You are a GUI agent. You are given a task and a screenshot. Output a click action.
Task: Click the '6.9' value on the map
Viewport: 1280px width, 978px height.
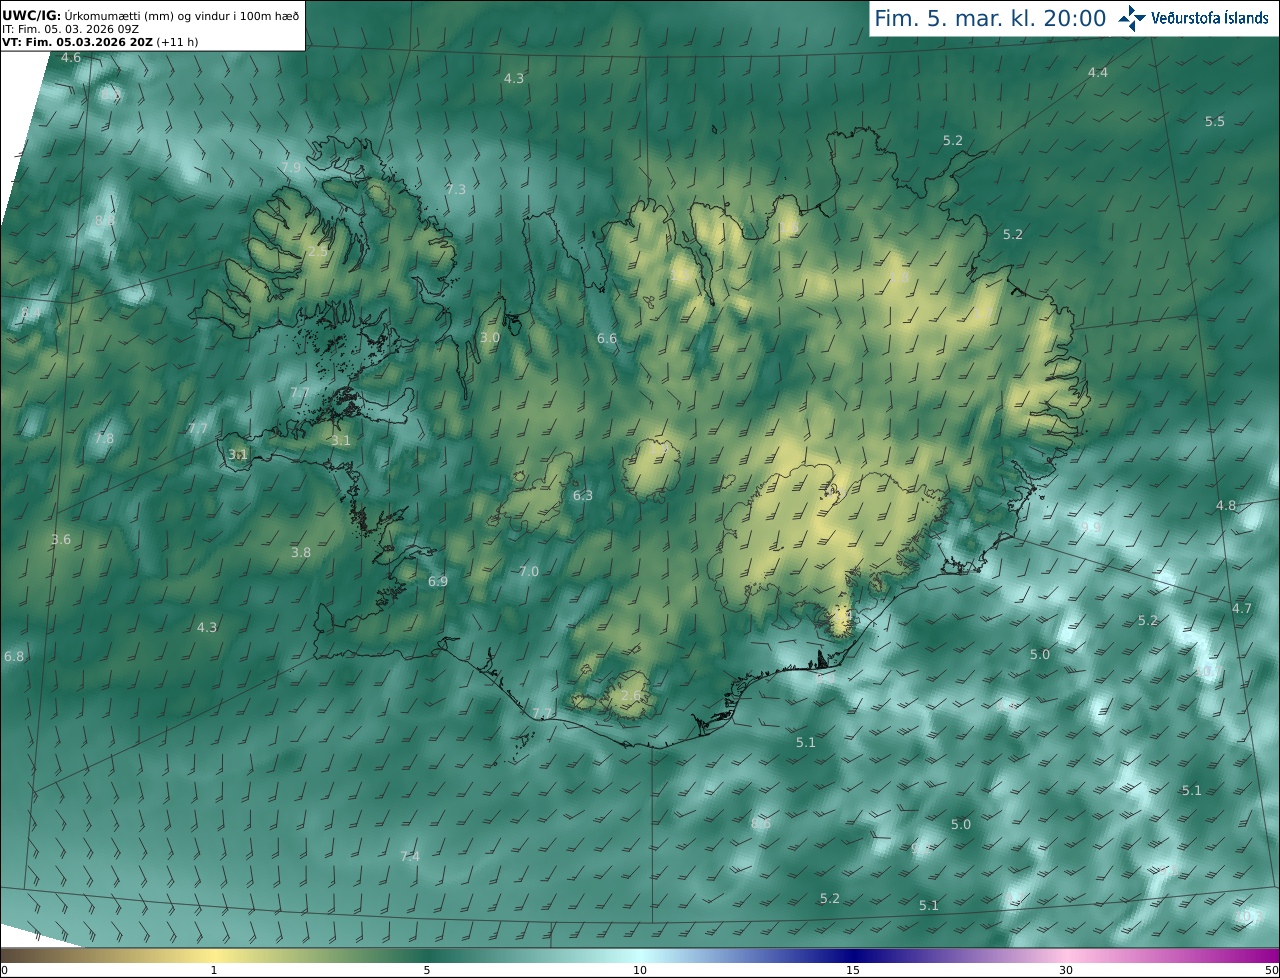438,581
